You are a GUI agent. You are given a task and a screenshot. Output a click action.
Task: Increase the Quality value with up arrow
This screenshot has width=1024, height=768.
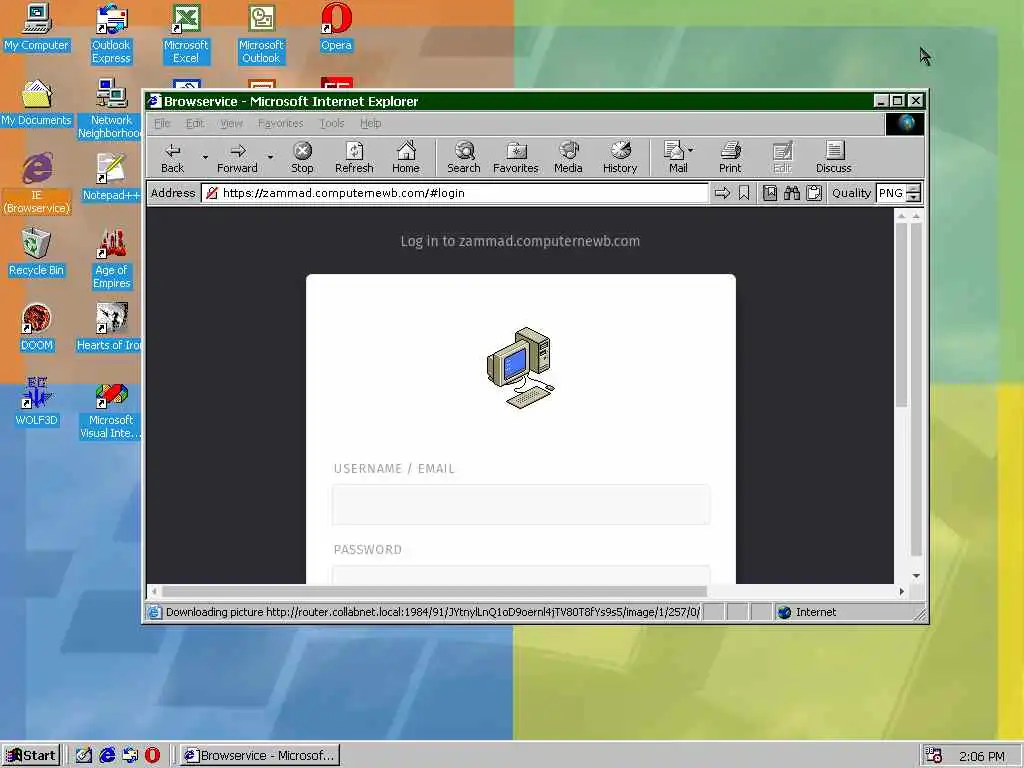click(x=914, y=188)
